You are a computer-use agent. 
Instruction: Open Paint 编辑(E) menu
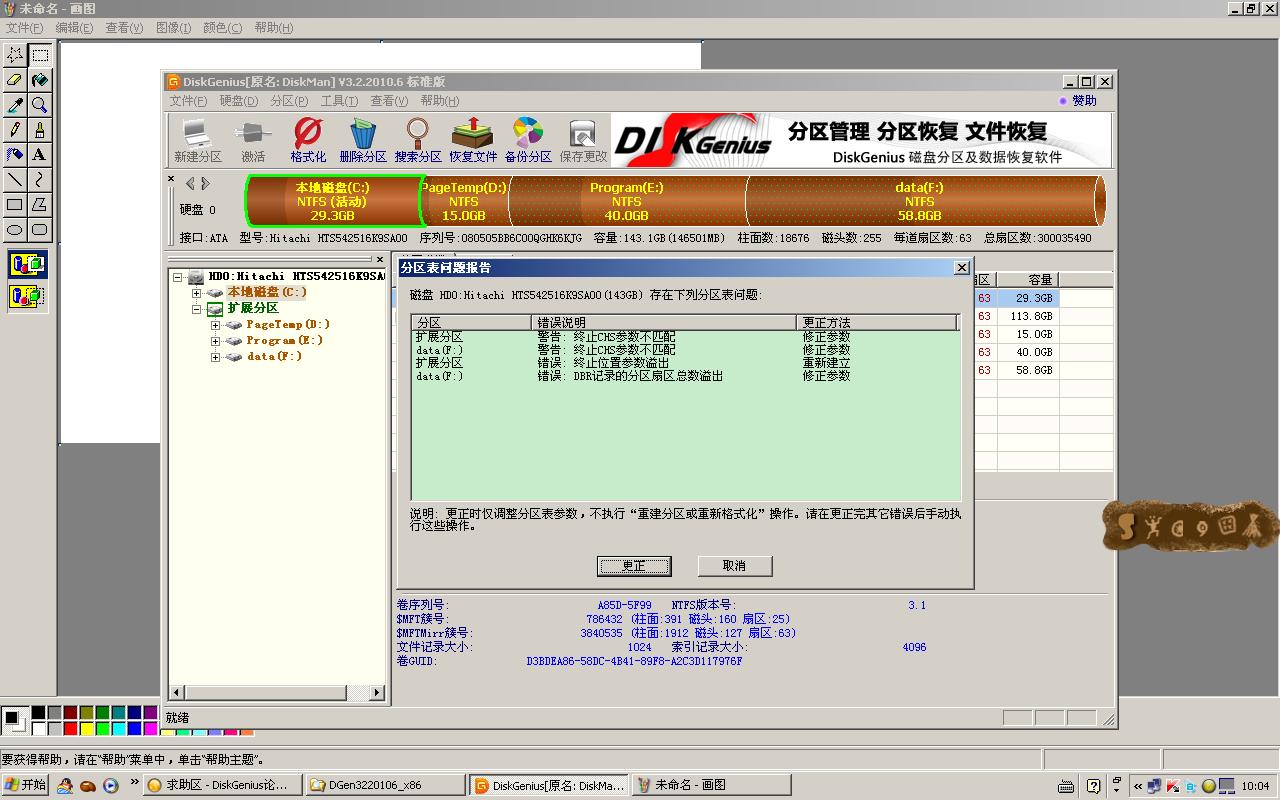point(75,28)
